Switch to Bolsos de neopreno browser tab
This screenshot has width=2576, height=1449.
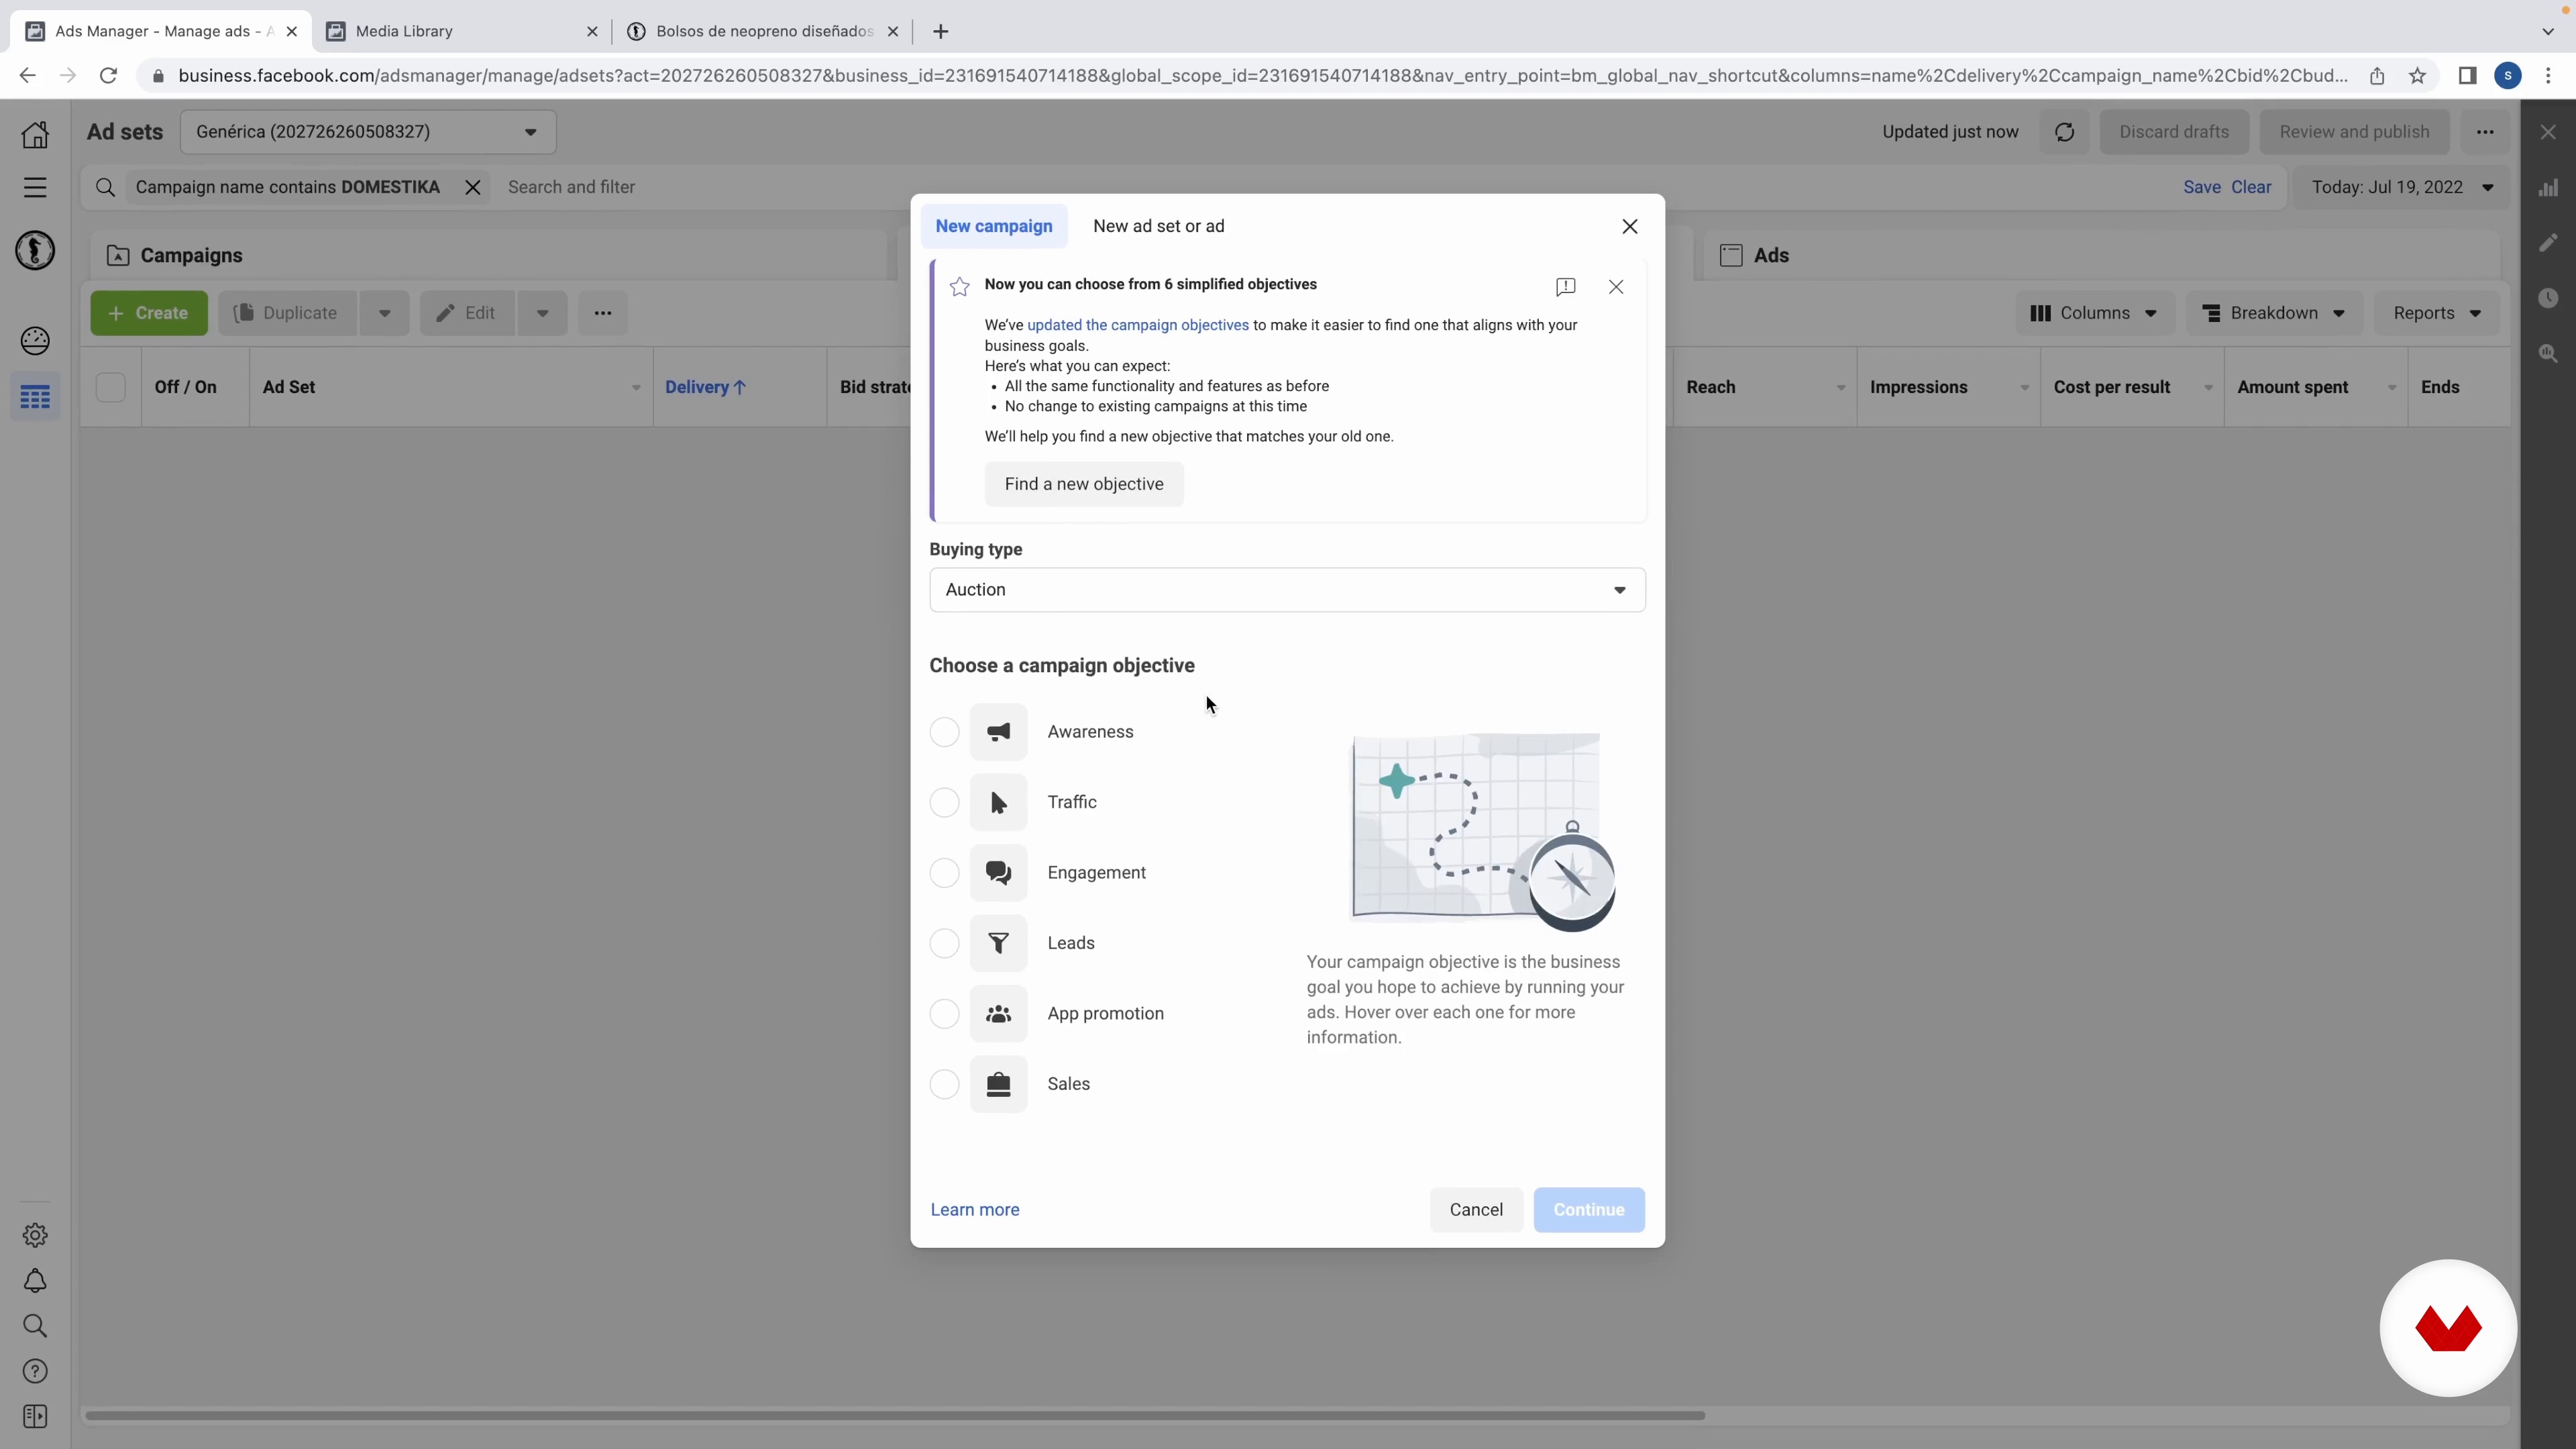tap(762, 31)
